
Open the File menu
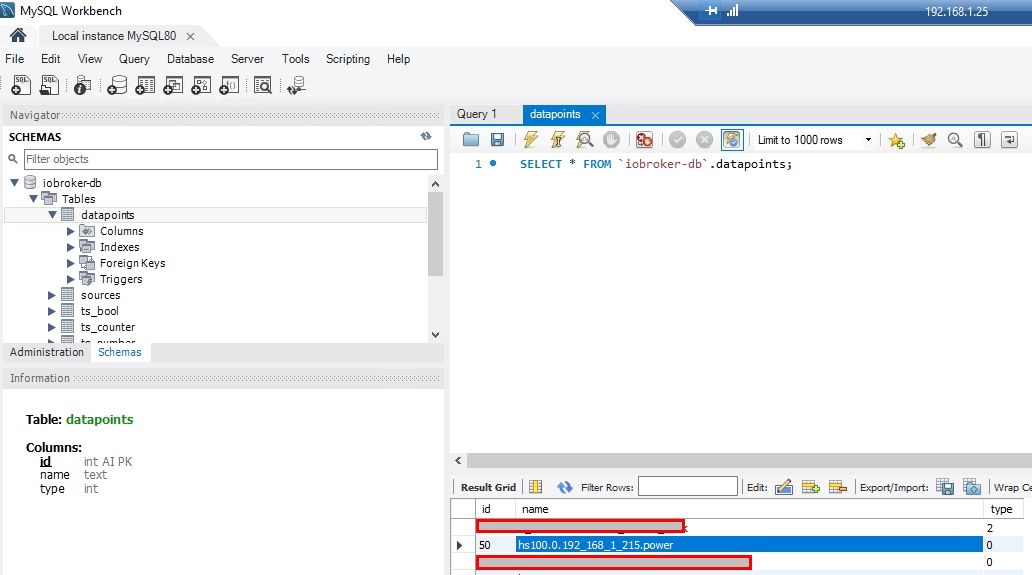(x=14, y=59)
